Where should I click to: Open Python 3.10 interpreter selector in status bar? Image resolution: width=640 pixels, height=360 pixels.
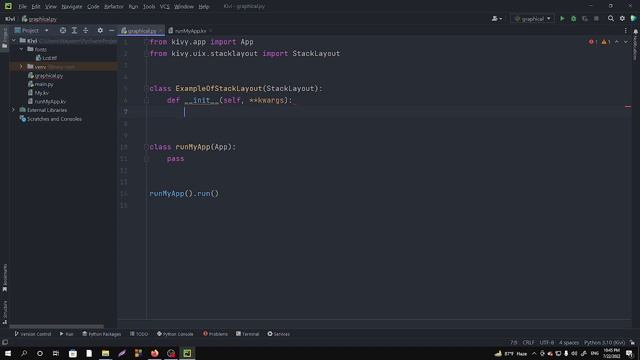(x=604, y=343)
